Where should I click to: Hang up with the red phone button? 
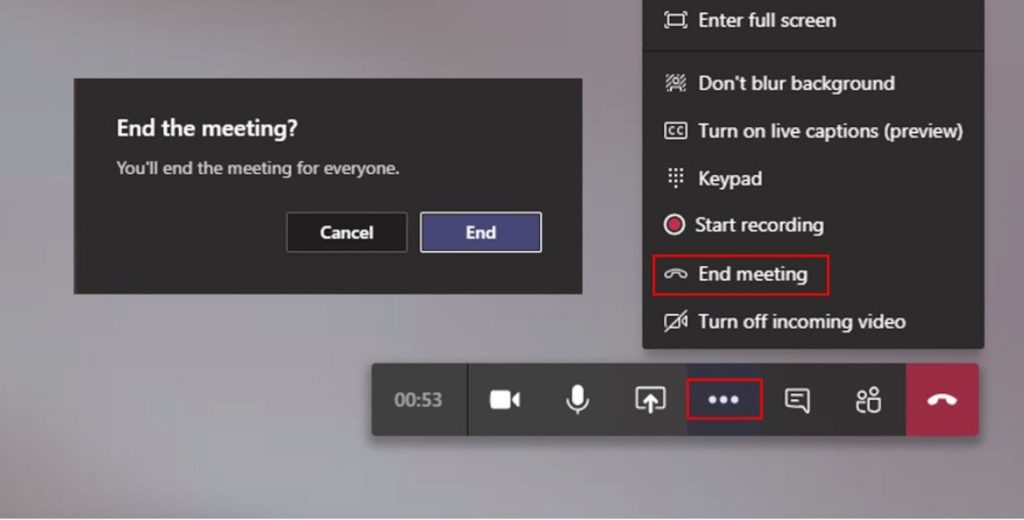point(942,400)
